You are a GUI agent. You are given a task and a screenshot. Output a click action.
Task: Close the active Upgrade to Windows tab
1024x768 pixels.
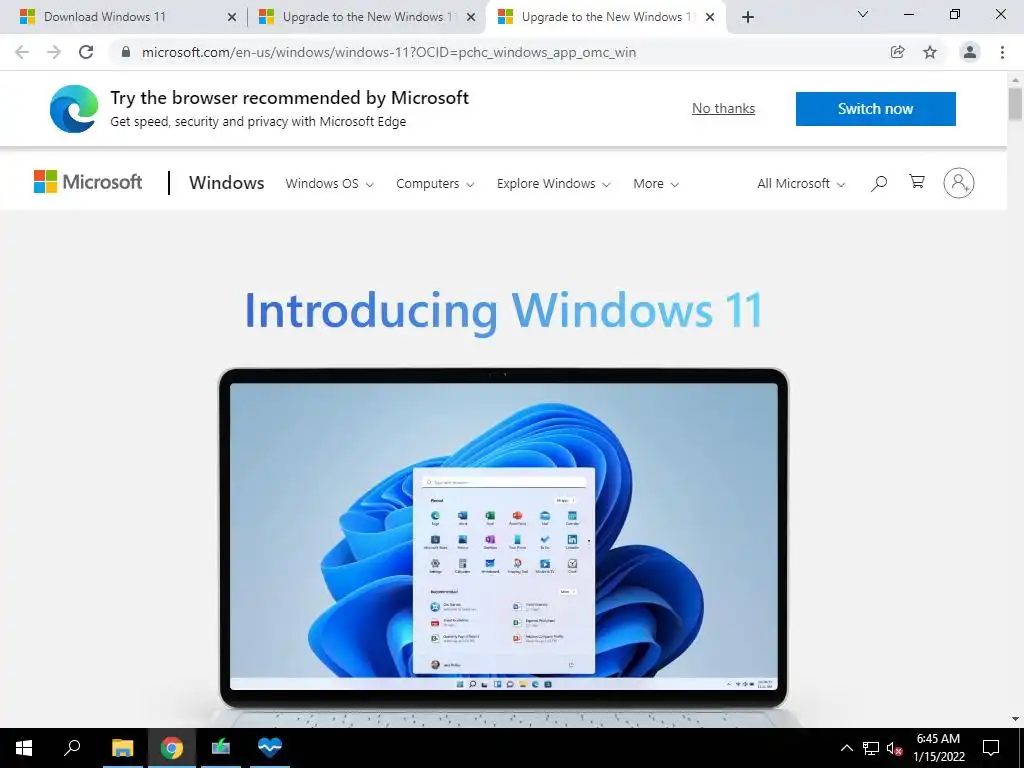[711, 18]
